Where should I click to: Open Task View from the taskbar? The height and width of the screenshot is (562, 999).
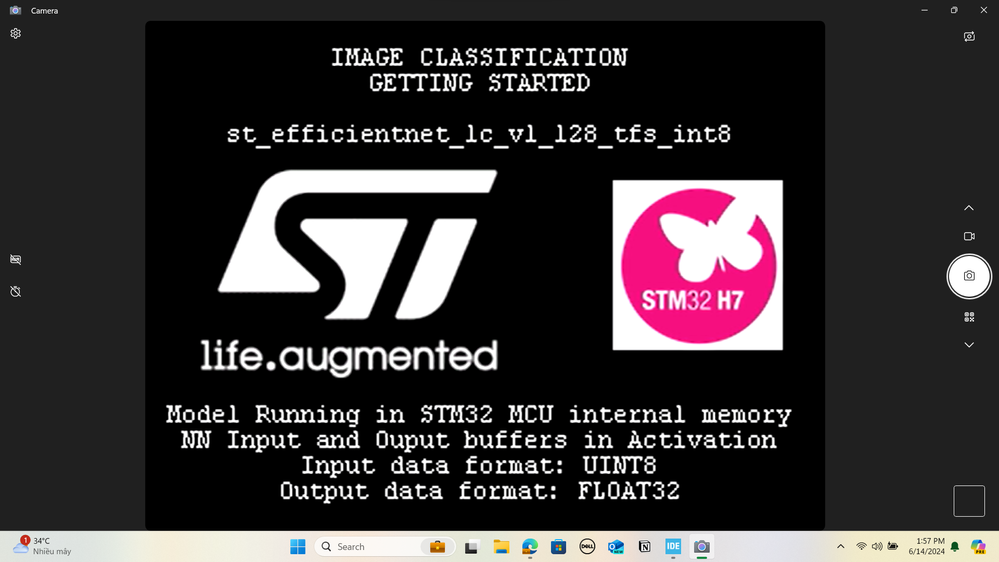pyautogui.click(x=471, y=547)
